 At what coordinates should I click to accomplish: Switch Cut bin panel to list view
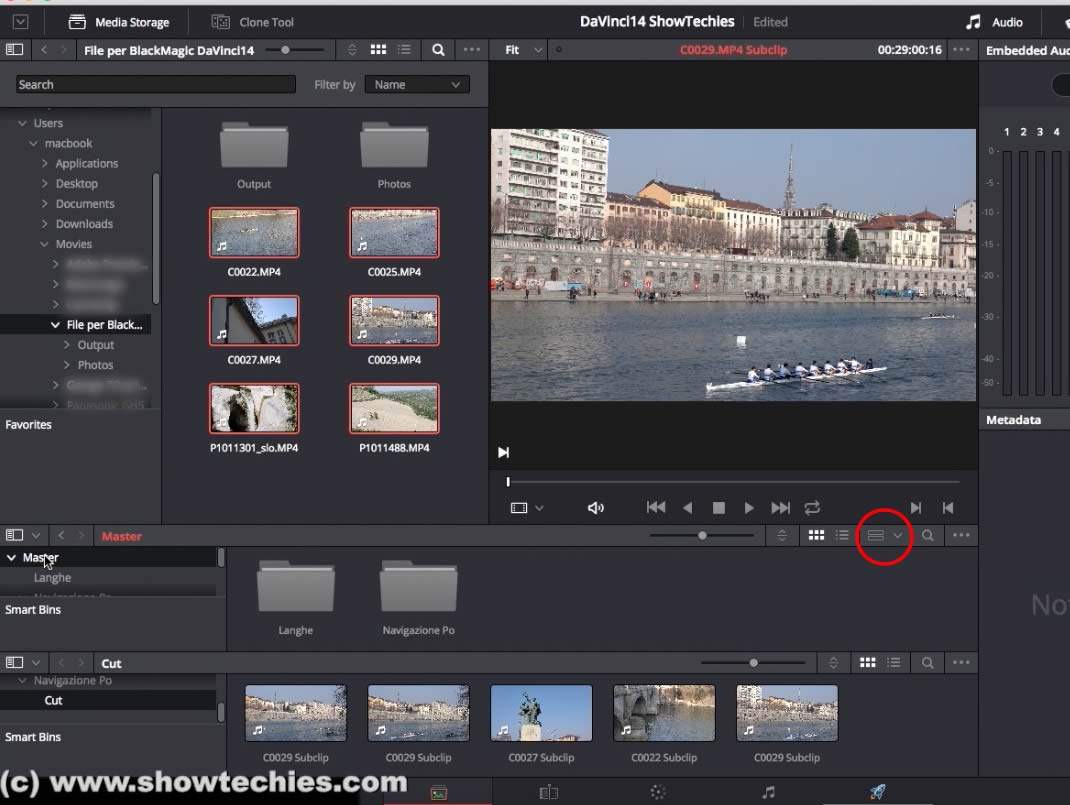tap(894, 662)
